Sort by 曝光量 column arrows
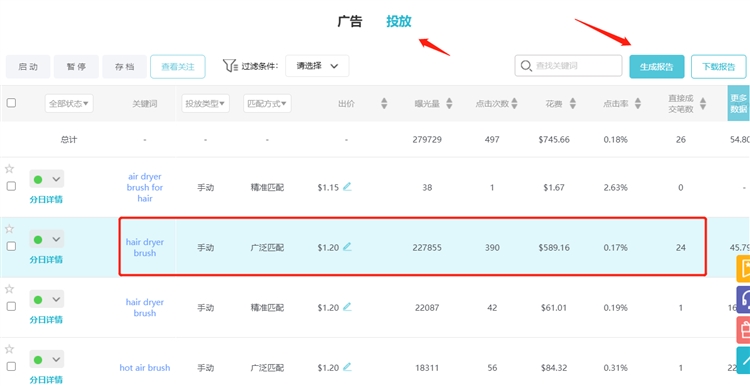This screenshot has height=386, width=750. coord(449,103)
